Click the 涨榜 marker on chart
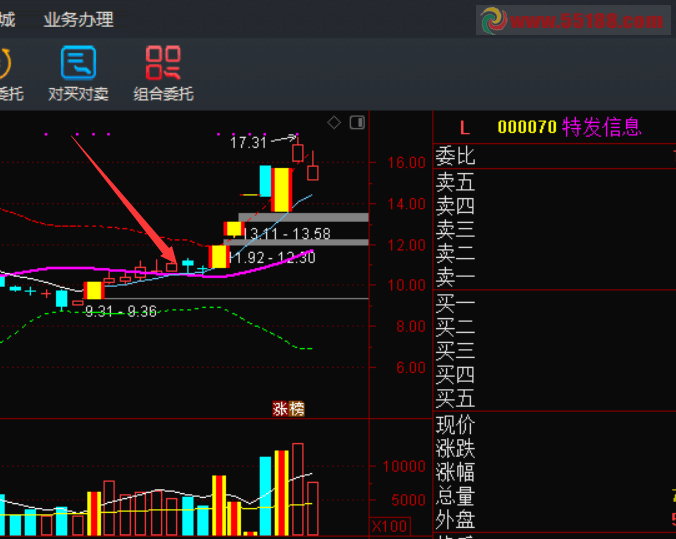Viewport: 676px width, 539px height. pos(288,408)
